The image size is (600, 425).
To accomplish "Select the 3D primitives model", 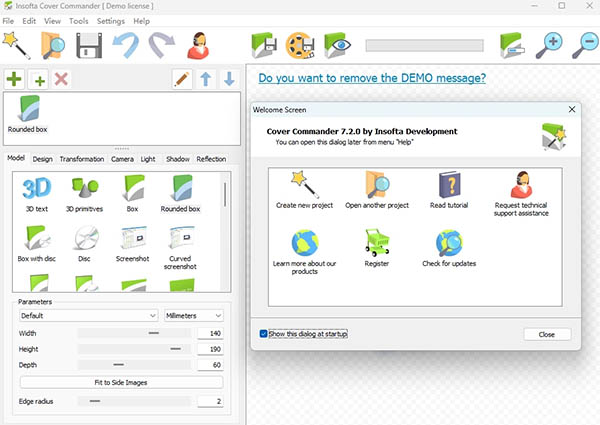I will [x=85, y=194].
